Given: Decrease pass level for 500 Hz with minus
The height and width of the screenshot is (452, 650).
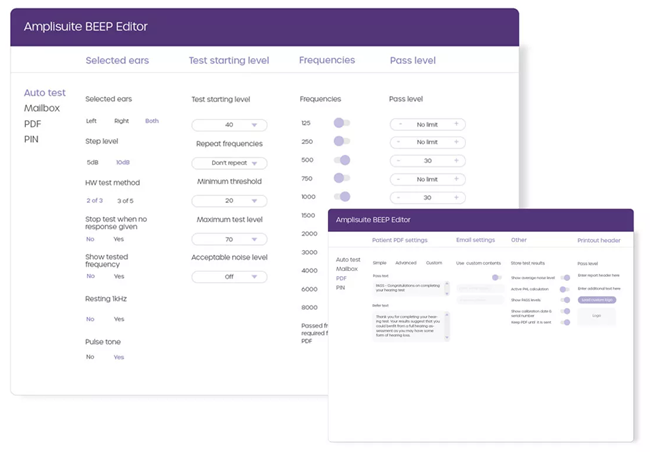Looking at the screenshot, I should click(400, 161).
